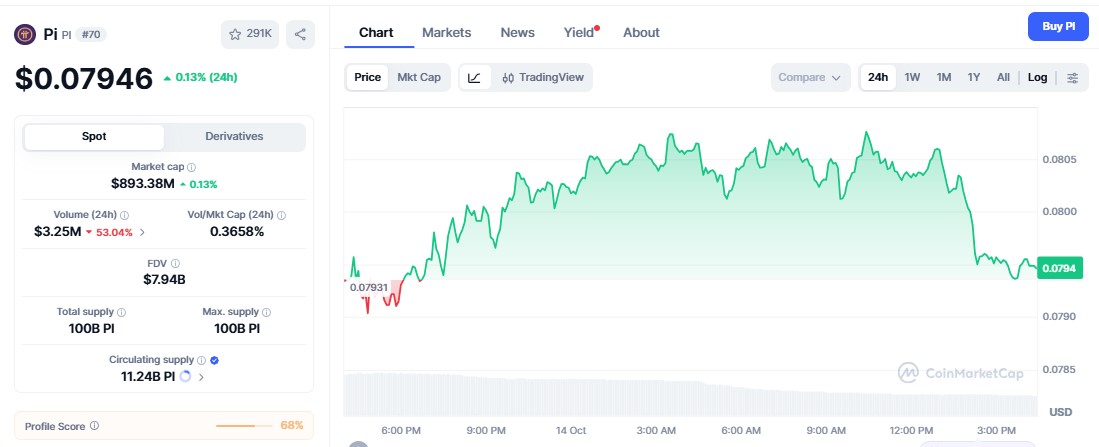Click the volume bars under the chart

coord(690,395)
